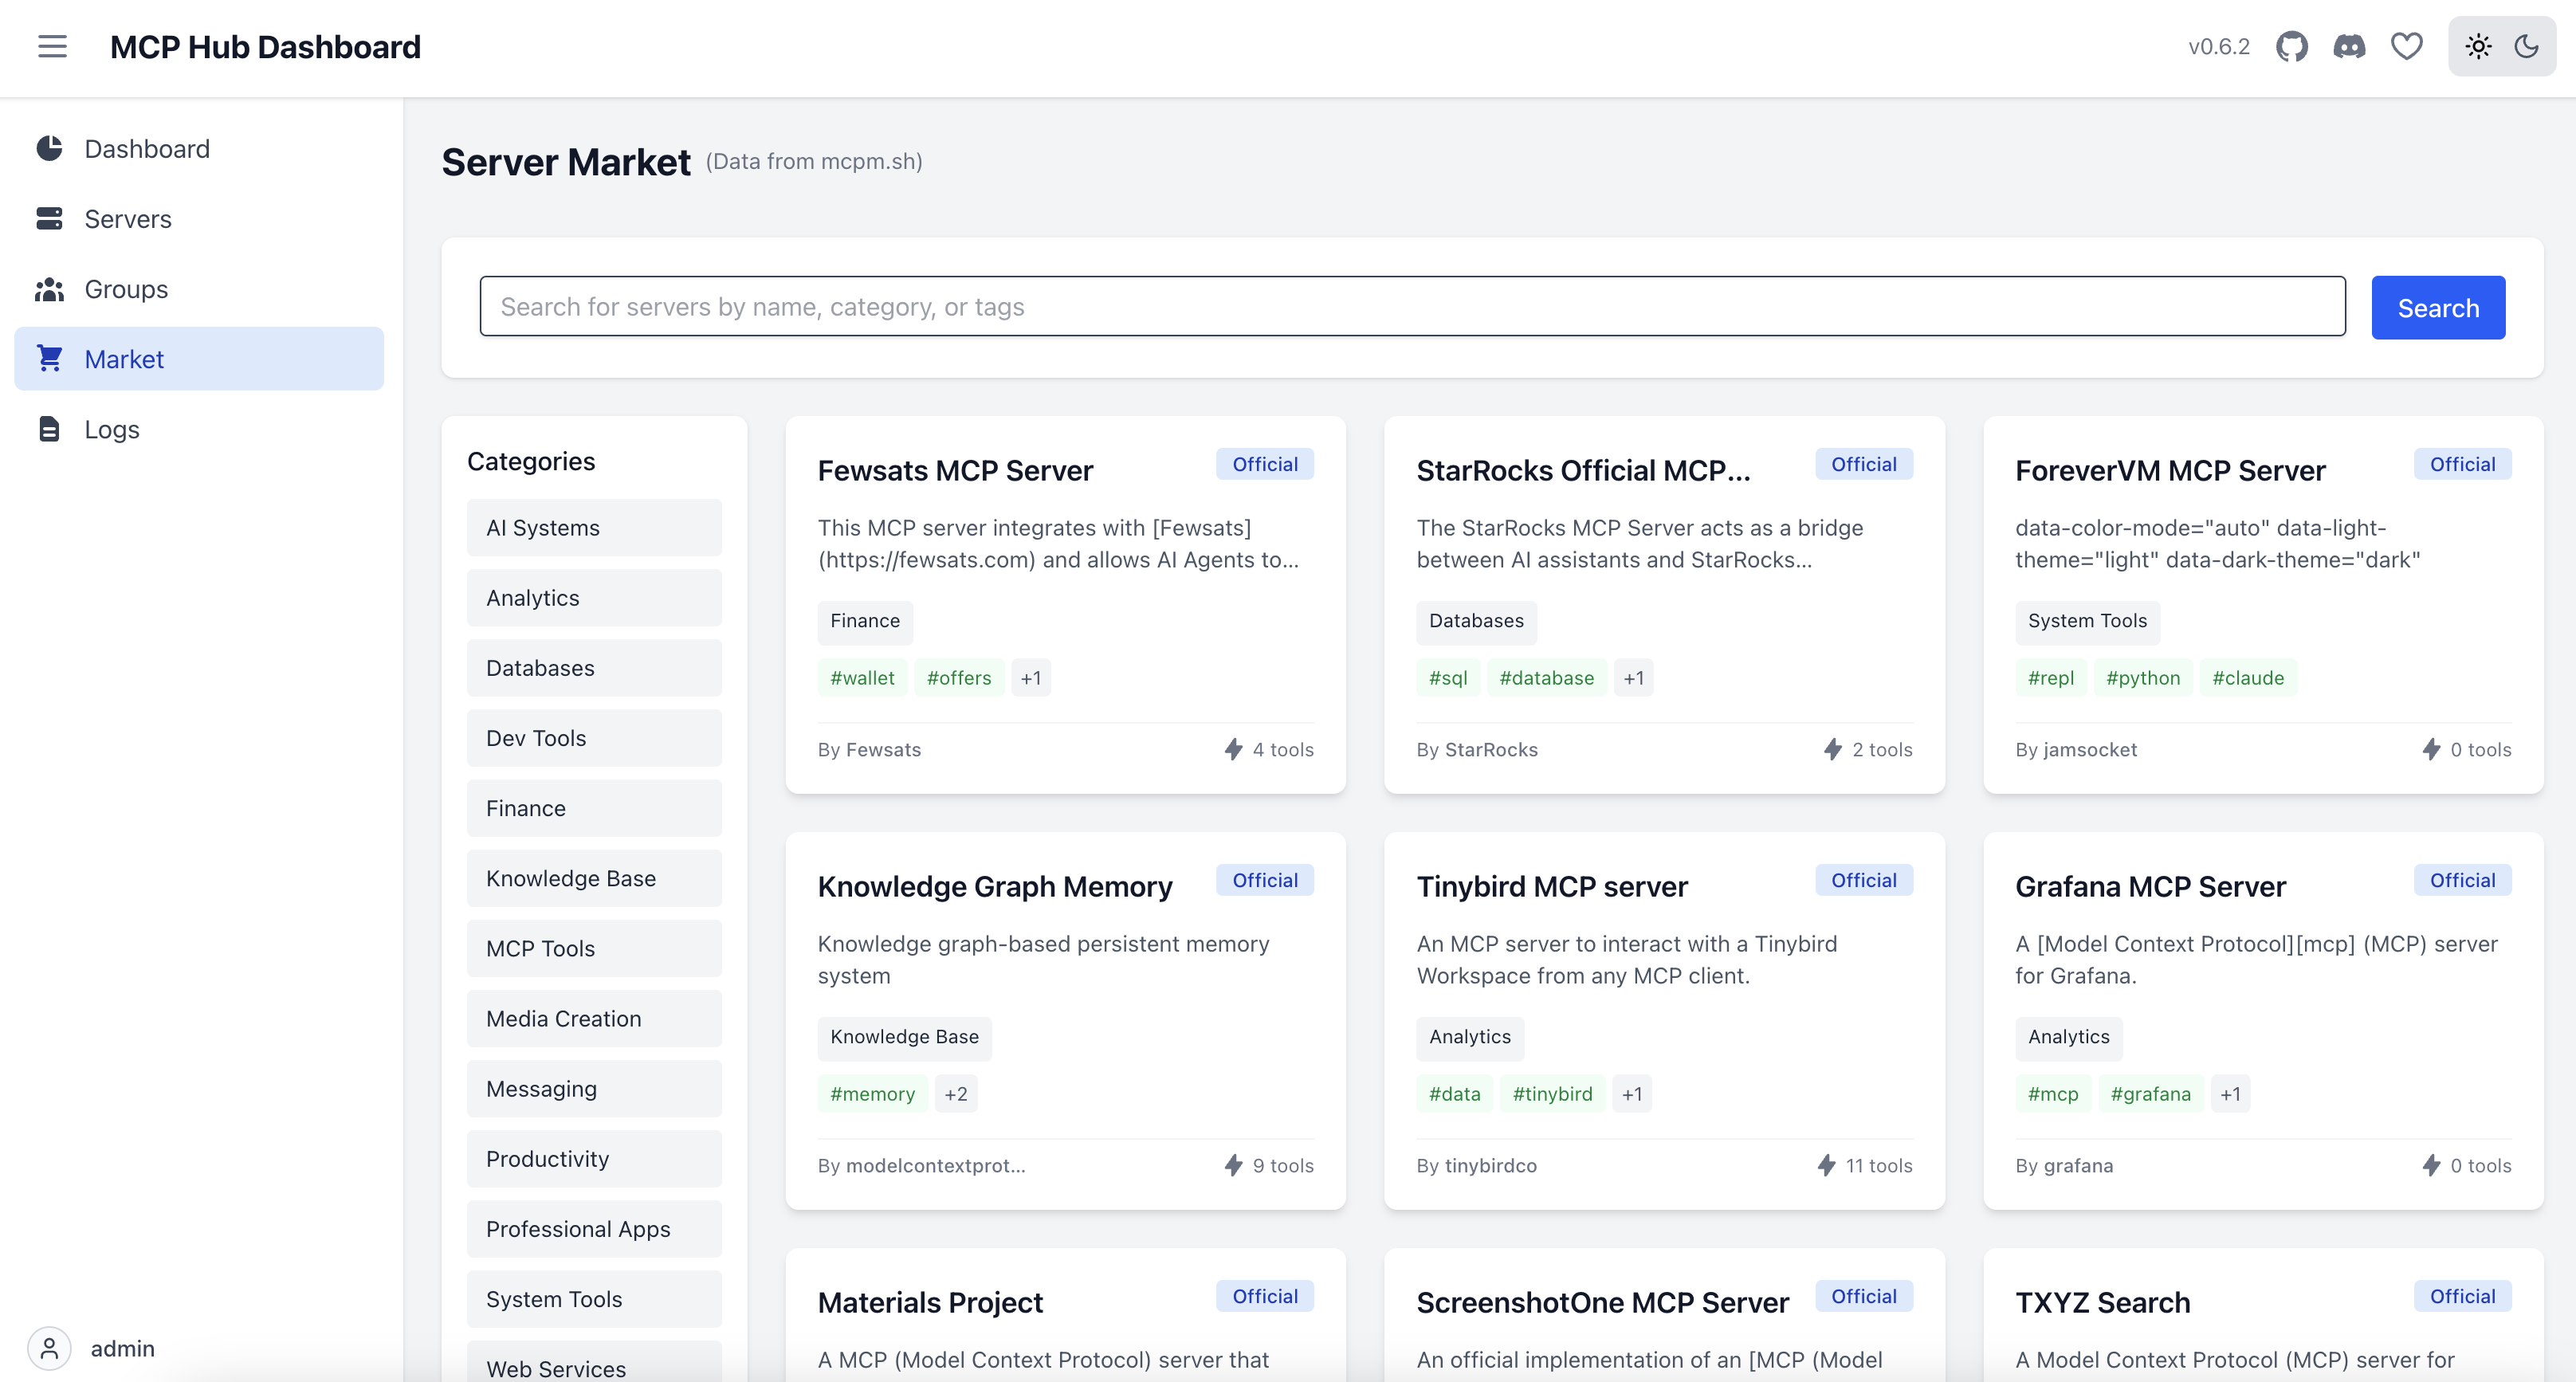The height and width of the screenshot is (1382, 2576).
Task: Switch to light theme sun icon
Action: [2478, 47]
